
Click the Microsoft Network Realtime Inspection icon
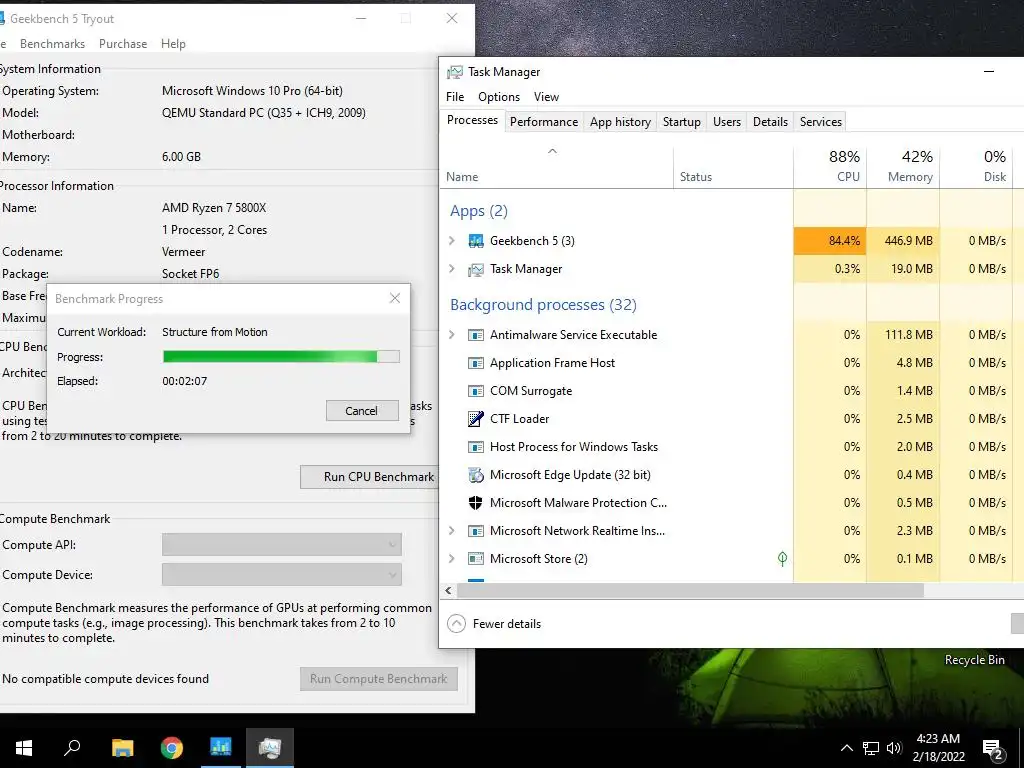(475, 531)
